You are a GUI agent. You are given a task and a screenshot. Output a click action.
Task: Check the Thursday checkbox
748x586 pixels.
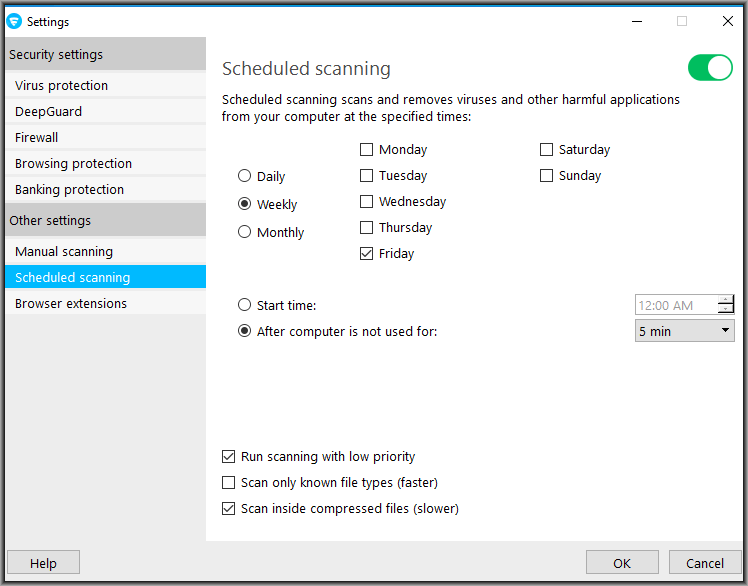pos(366,228)
